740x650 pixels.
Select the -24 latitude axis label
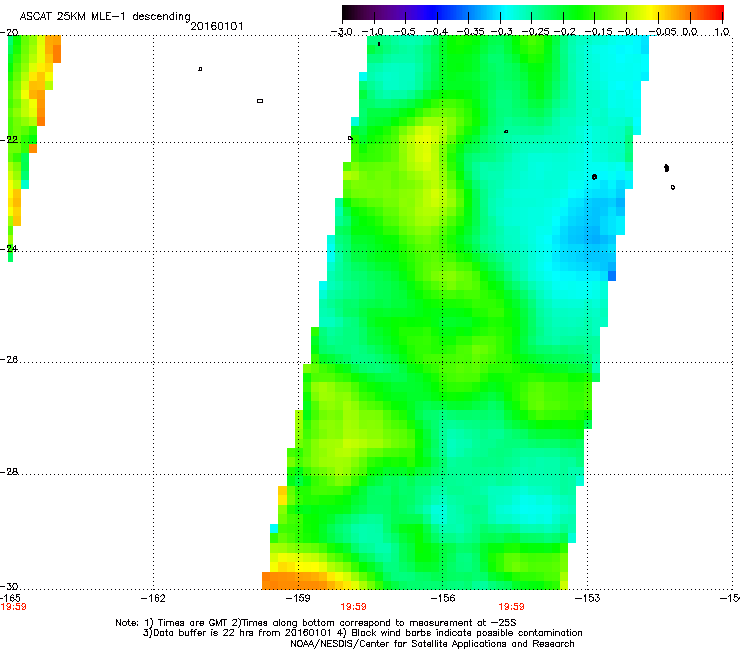coord(9,248)
